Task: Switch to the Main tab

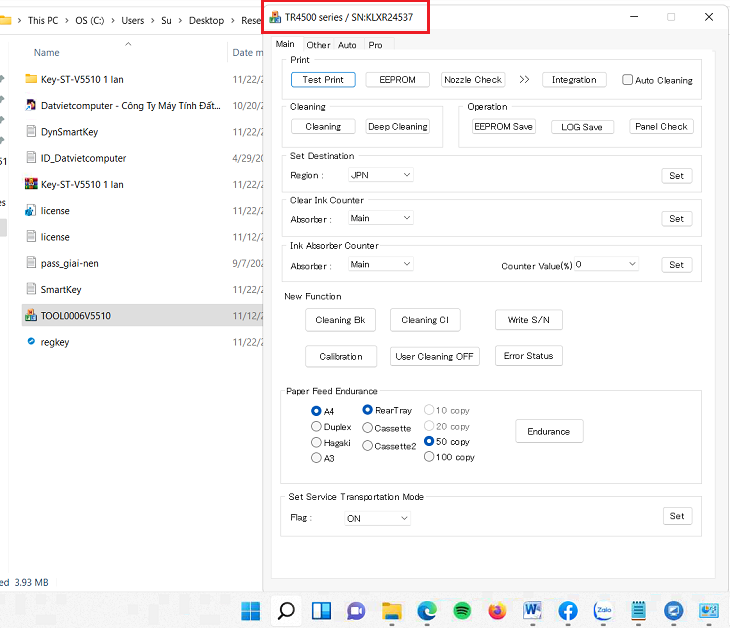Action: [x=285, y=44]
